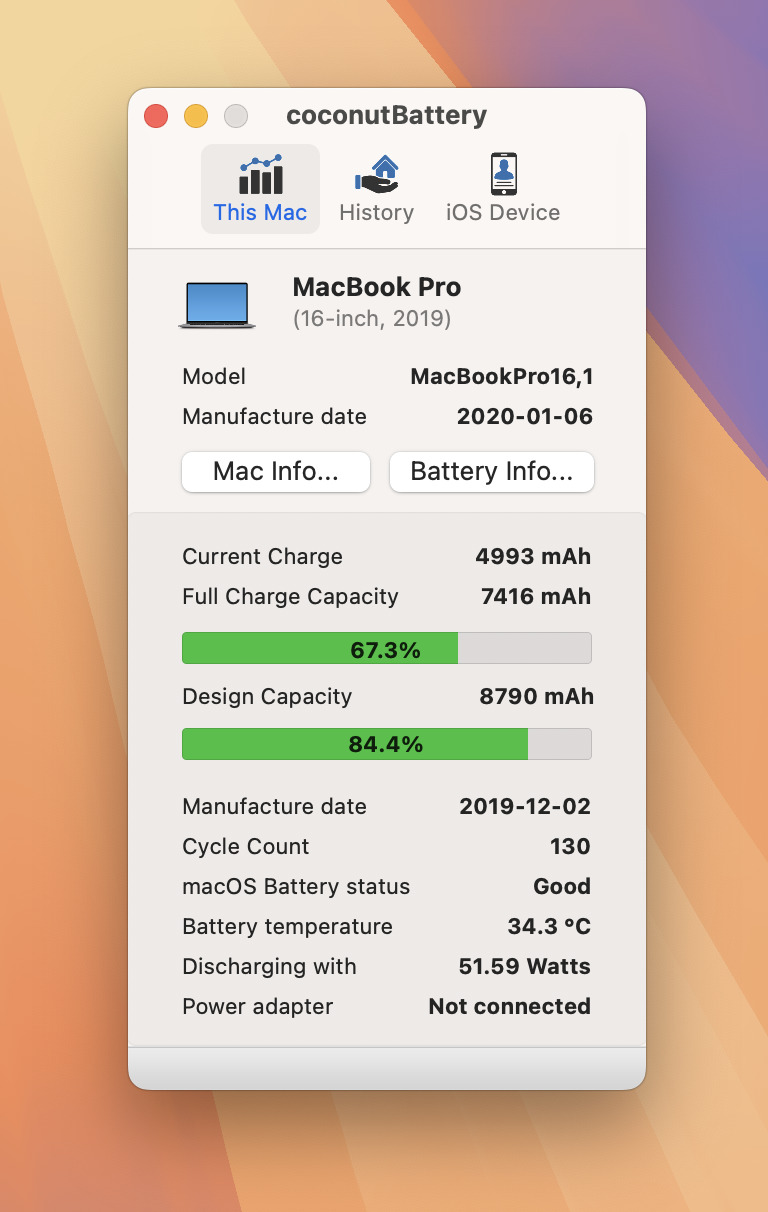Click the Battery Info... button

(492, 472)
